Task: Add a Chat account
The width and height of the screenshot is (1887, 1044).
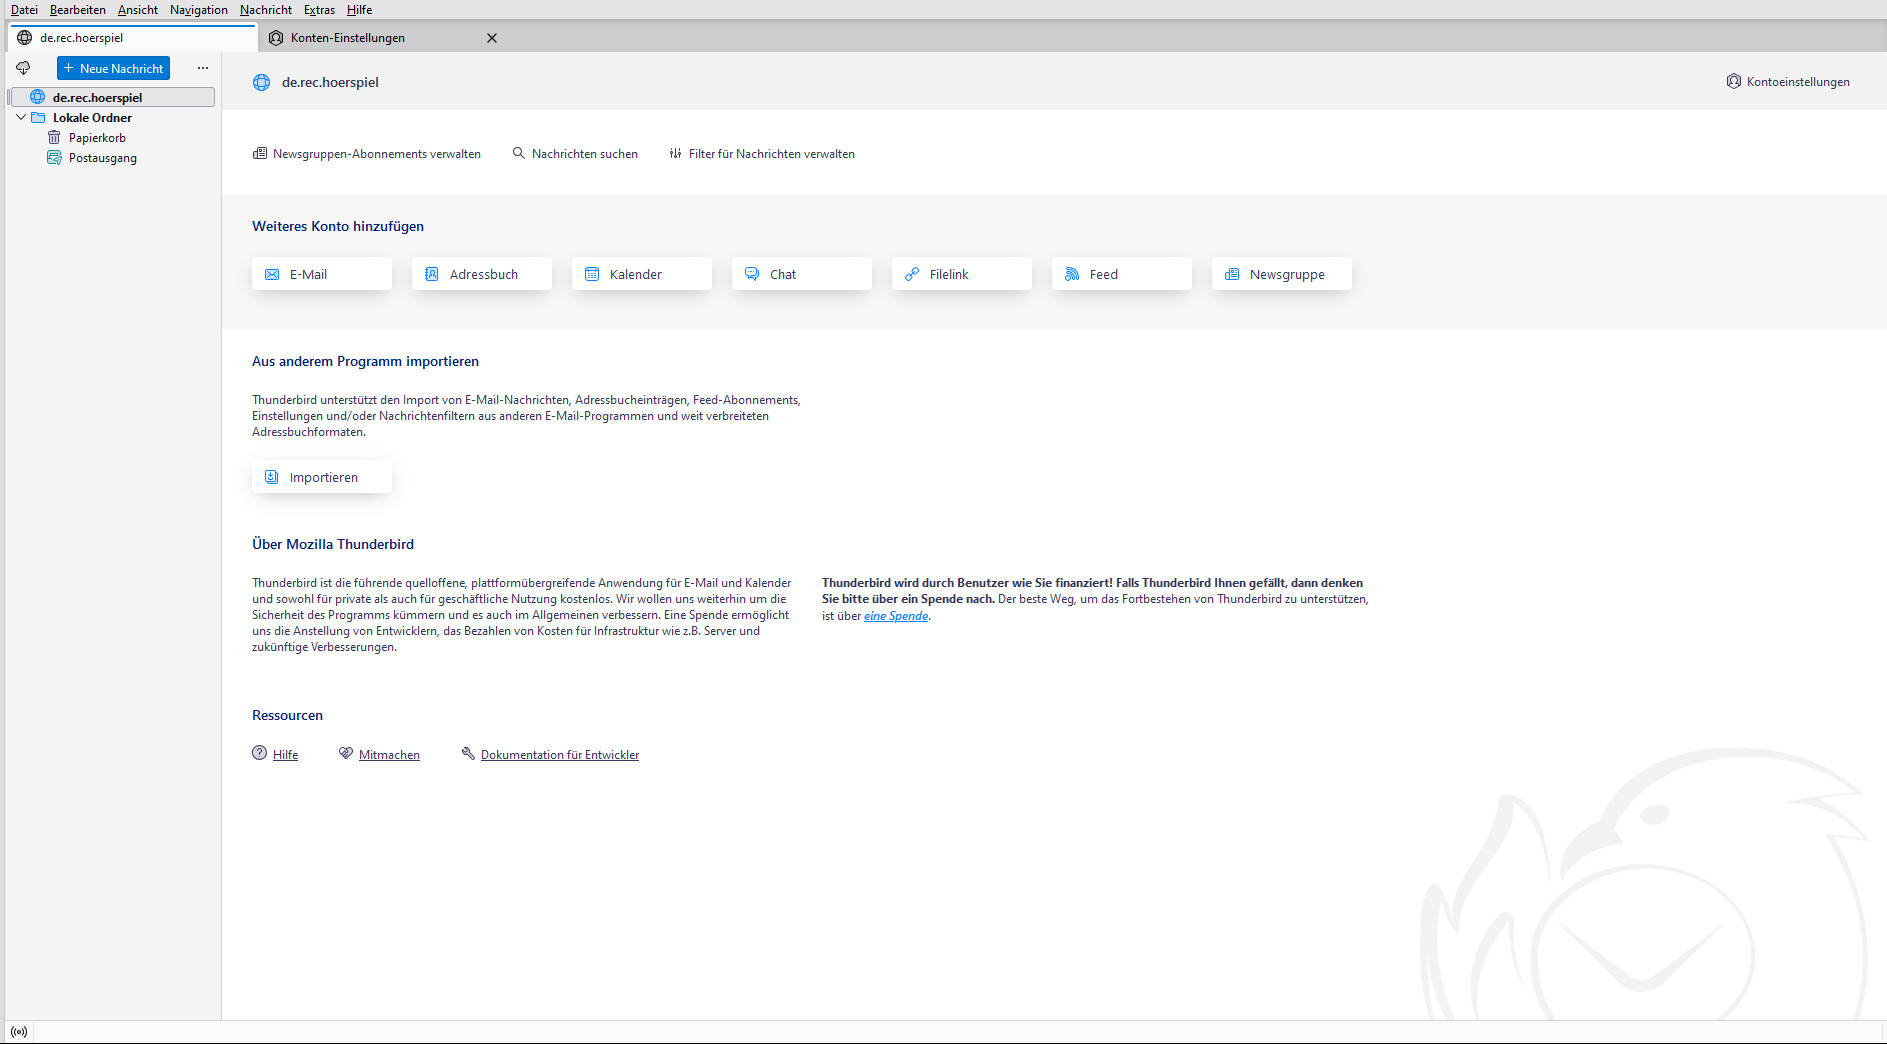Action: pos(802,274)
